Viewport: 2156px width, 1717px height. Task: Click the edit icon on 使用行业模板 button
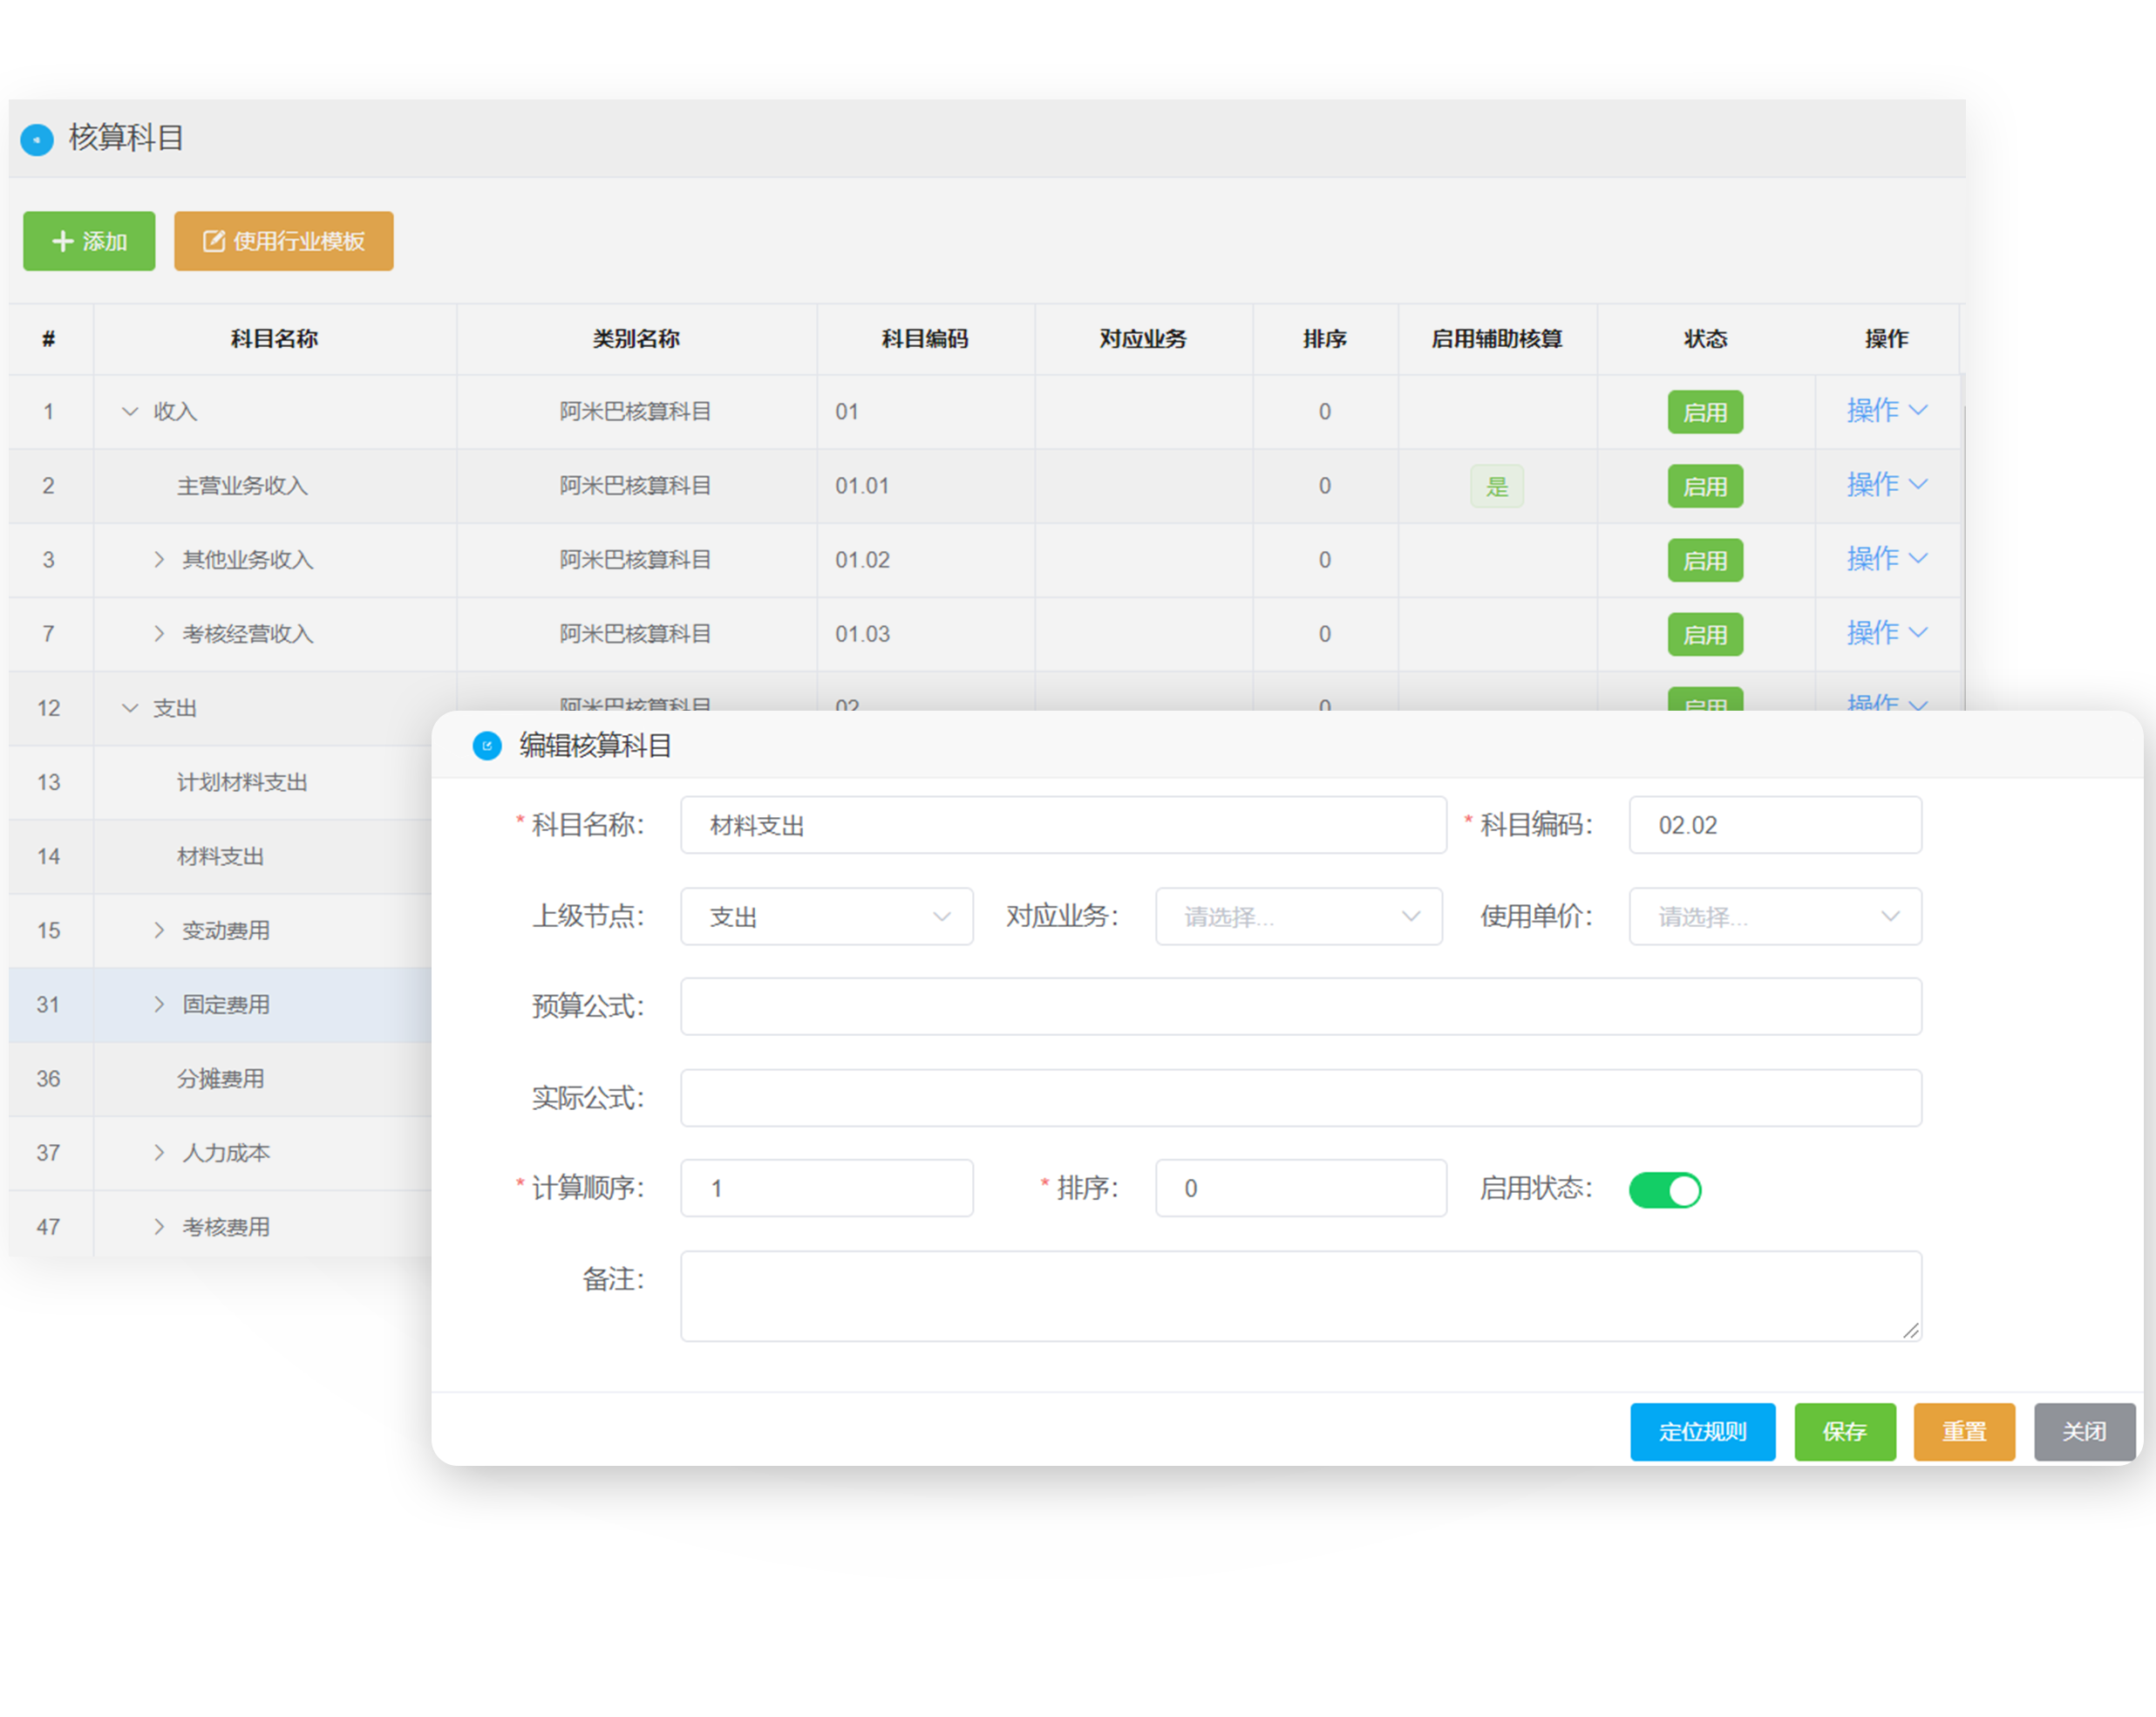click(x=214, y=241)
